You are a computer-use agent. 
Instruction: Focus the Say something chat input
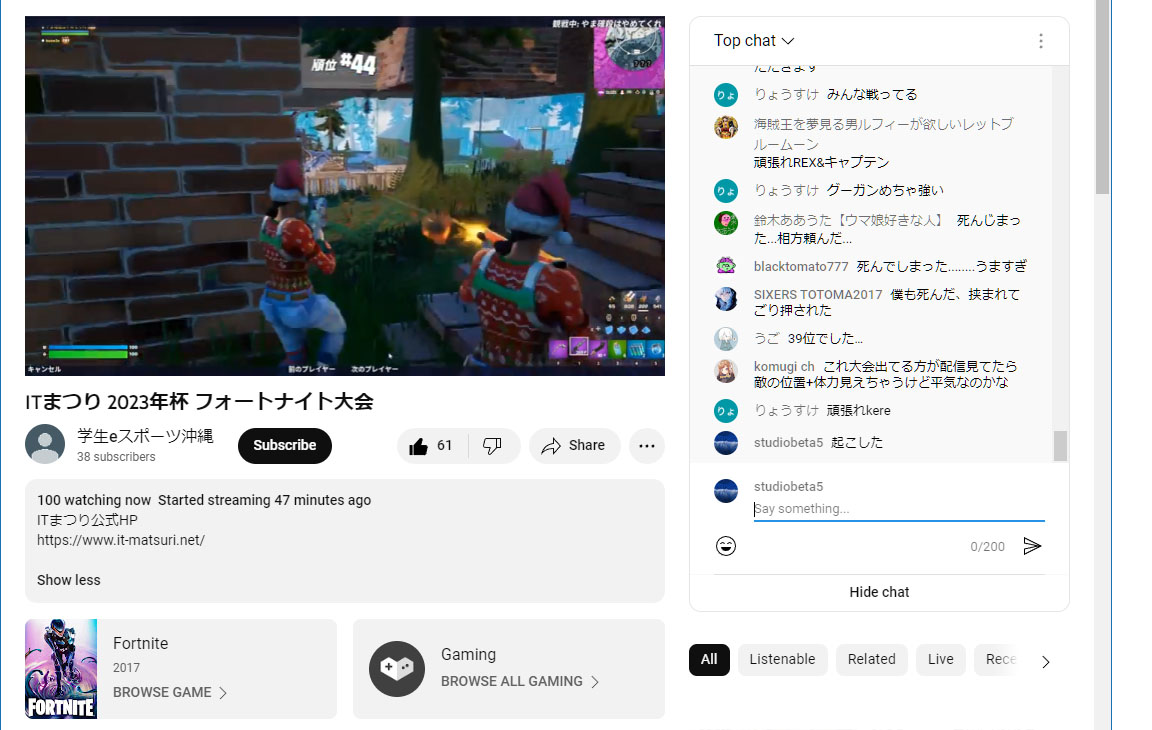click(899, 509)
